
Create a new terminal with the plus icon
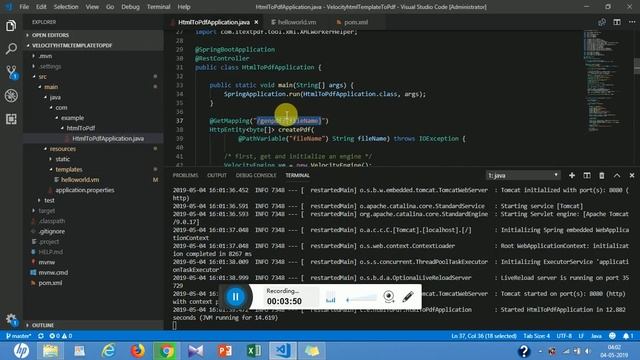point(572,175)
